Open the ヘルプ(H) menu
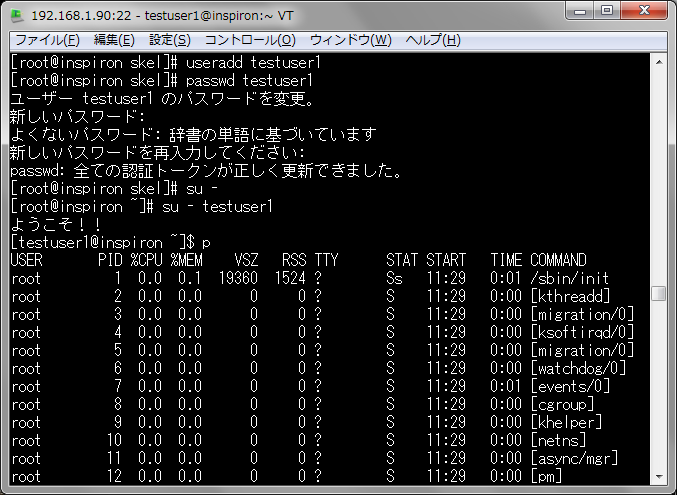This screenshot has width=677, height=495. pos(433,40)
